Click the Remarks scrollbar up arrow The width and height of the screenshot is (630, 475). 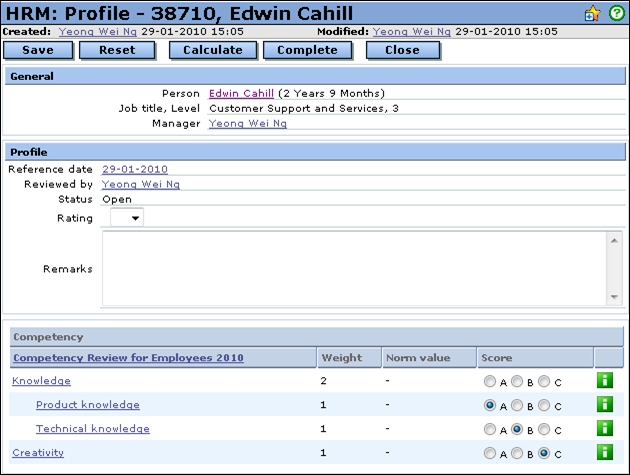614,240
